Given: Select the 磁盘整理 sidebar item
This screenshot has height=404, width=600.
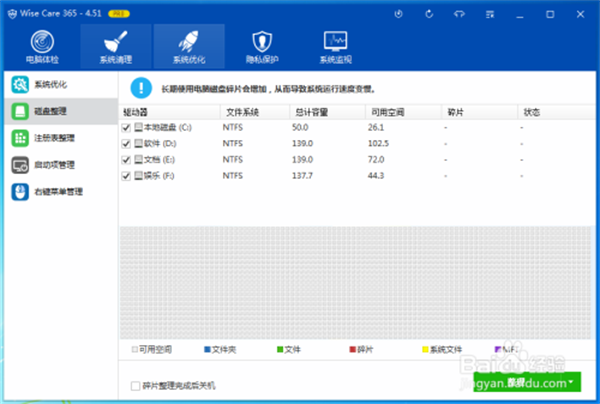Looking at the screenshot, I should pos(61,111).
